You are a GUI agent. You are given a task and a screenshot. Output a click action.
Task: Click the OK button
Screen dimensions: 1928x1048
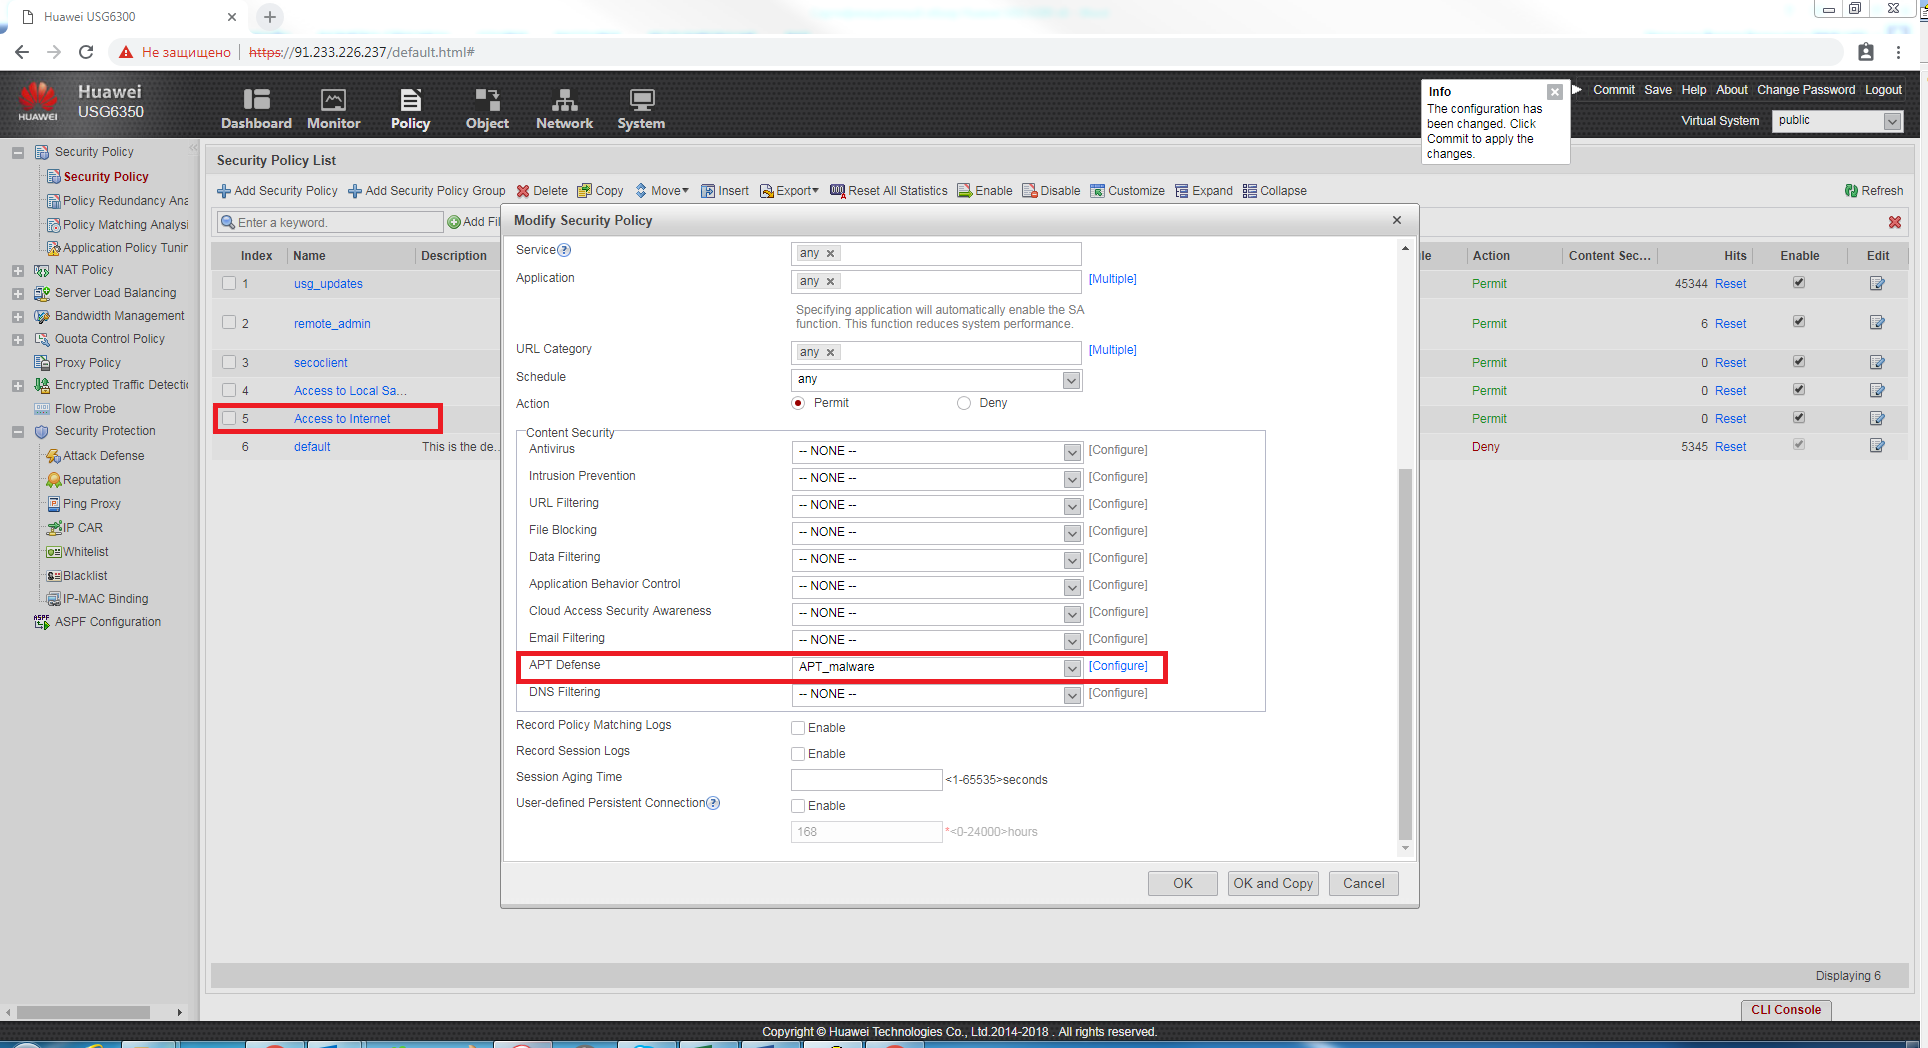pos(1182,883)
